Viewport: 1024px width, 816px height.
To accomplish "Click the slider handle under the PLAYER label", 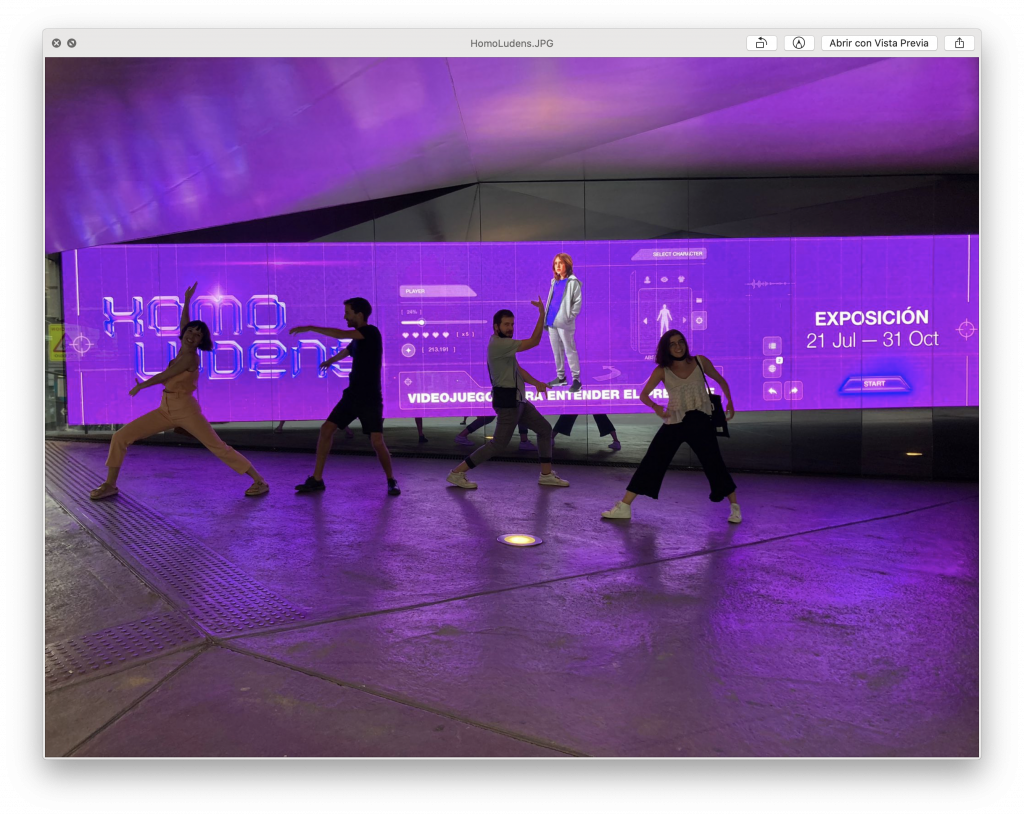I will pos(421,322).
